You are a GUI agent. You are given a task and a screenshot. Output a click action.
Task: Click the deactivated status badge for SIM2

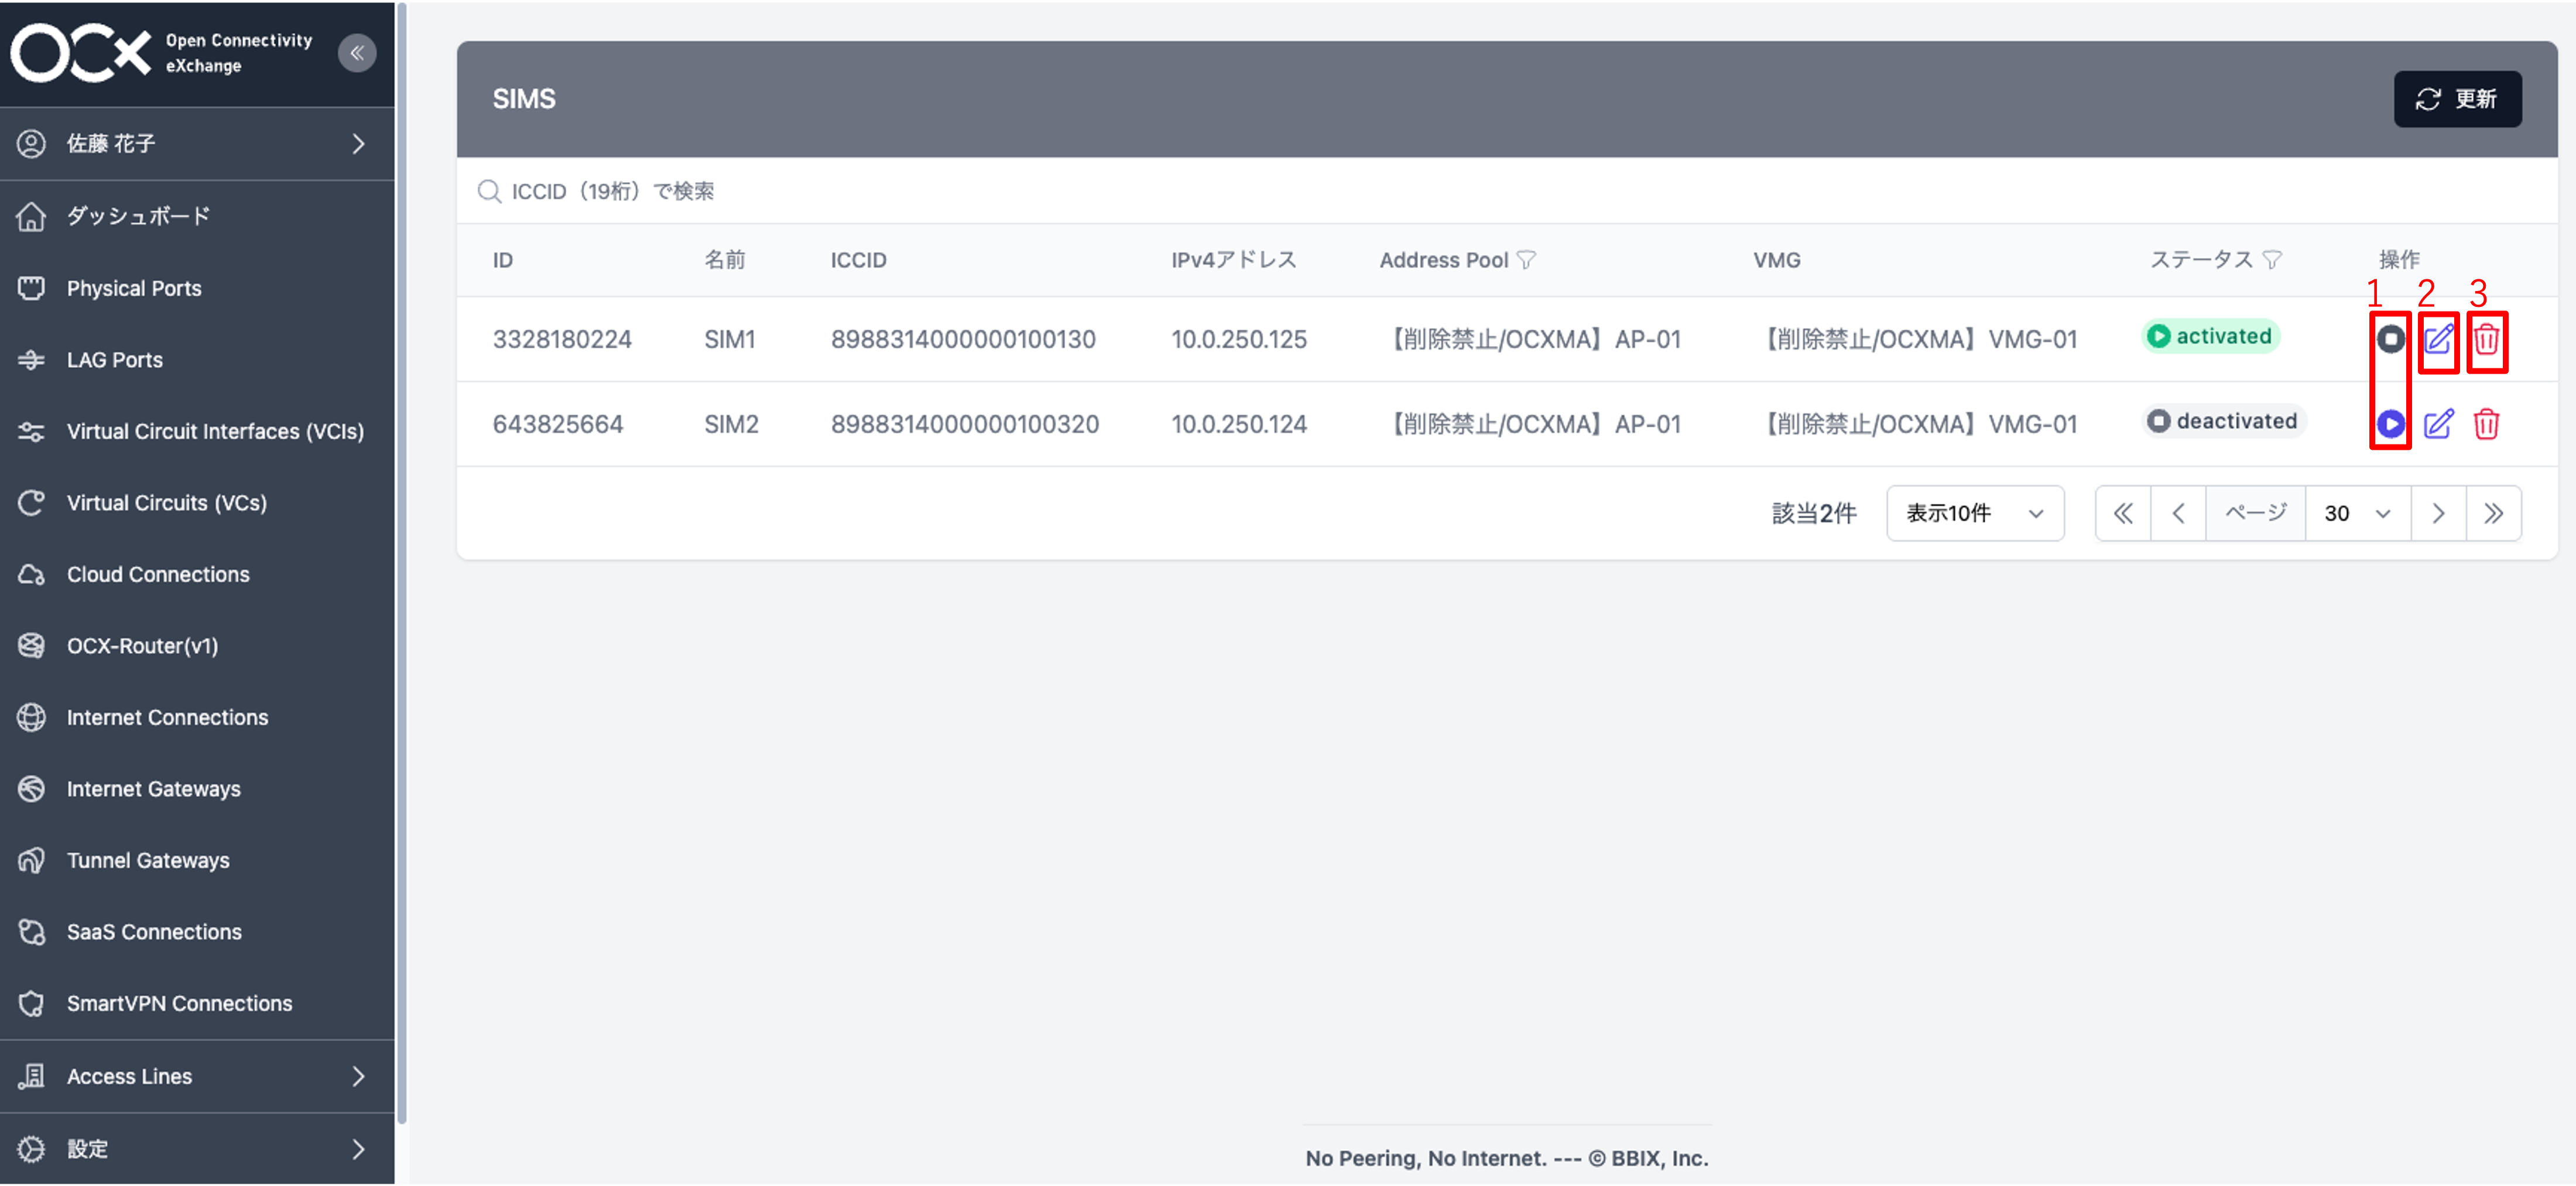coord(2224,421)
